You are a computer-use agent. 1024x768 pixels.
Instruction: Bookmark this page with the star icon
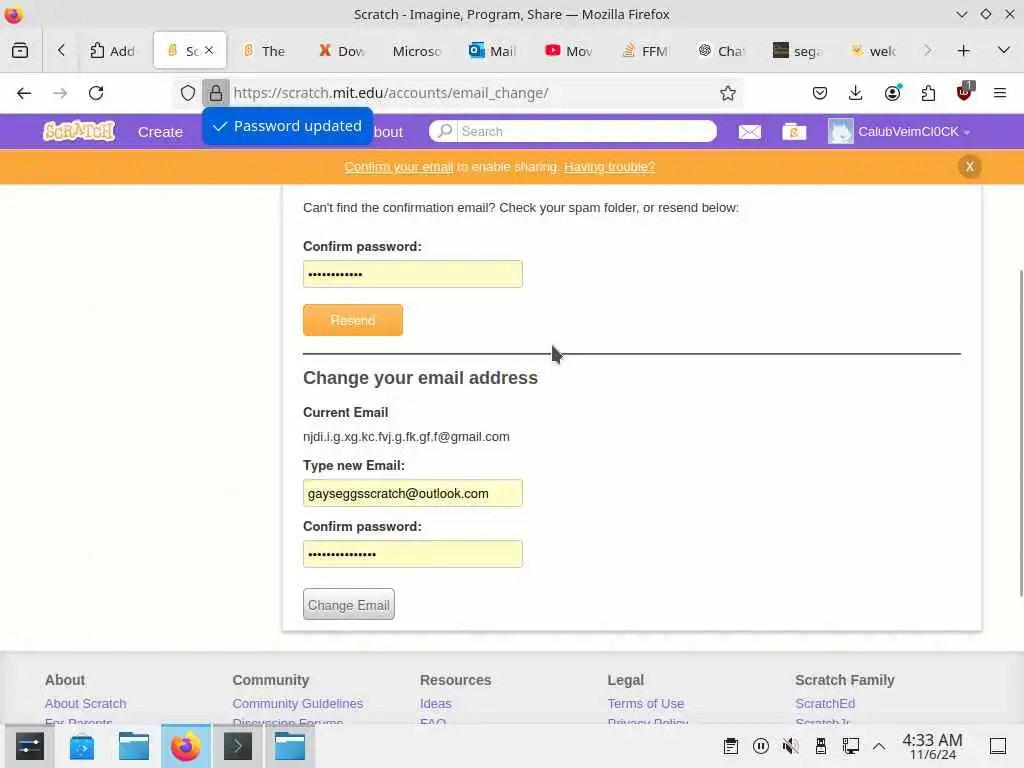coord(728,93)
